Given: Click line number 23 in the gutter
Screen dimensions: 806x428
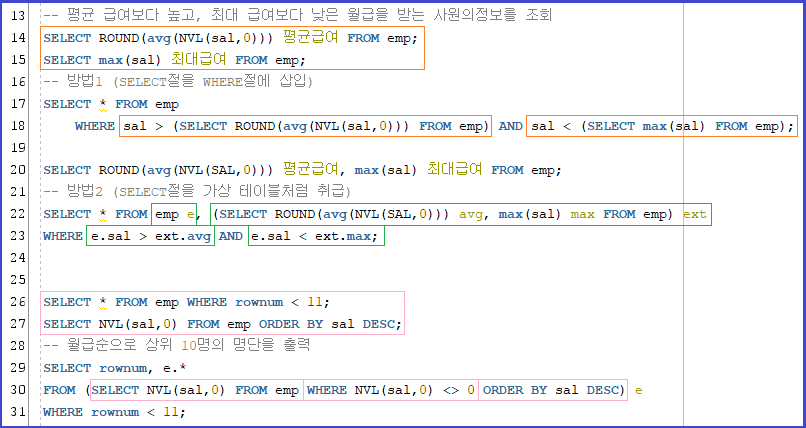Looking at the screenshot, I should pyautogui.click(x=17, y=236).
